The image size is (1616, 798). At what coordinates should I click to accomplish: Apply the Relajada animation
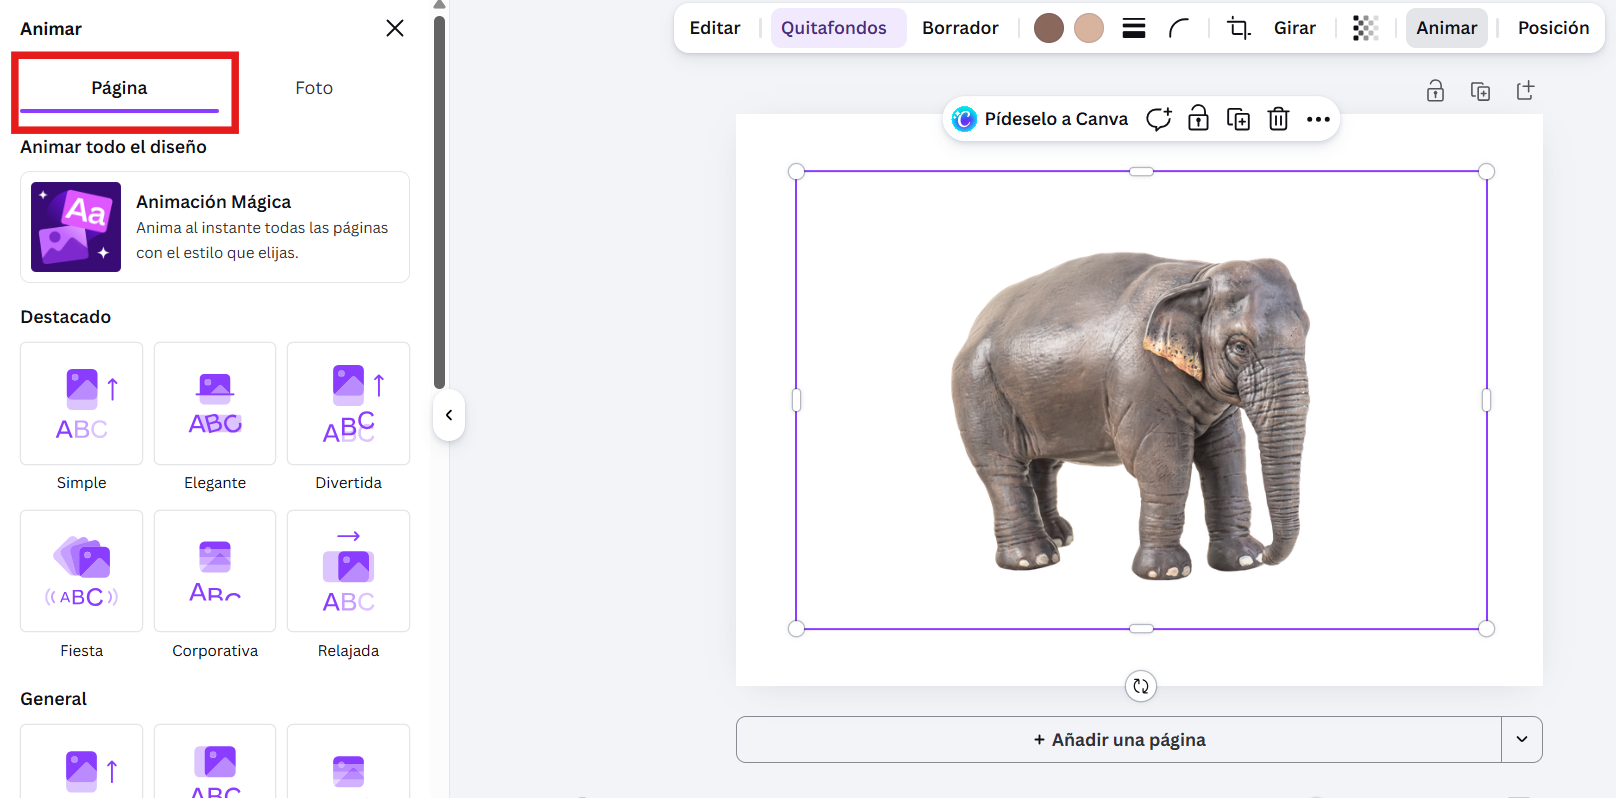348,571
